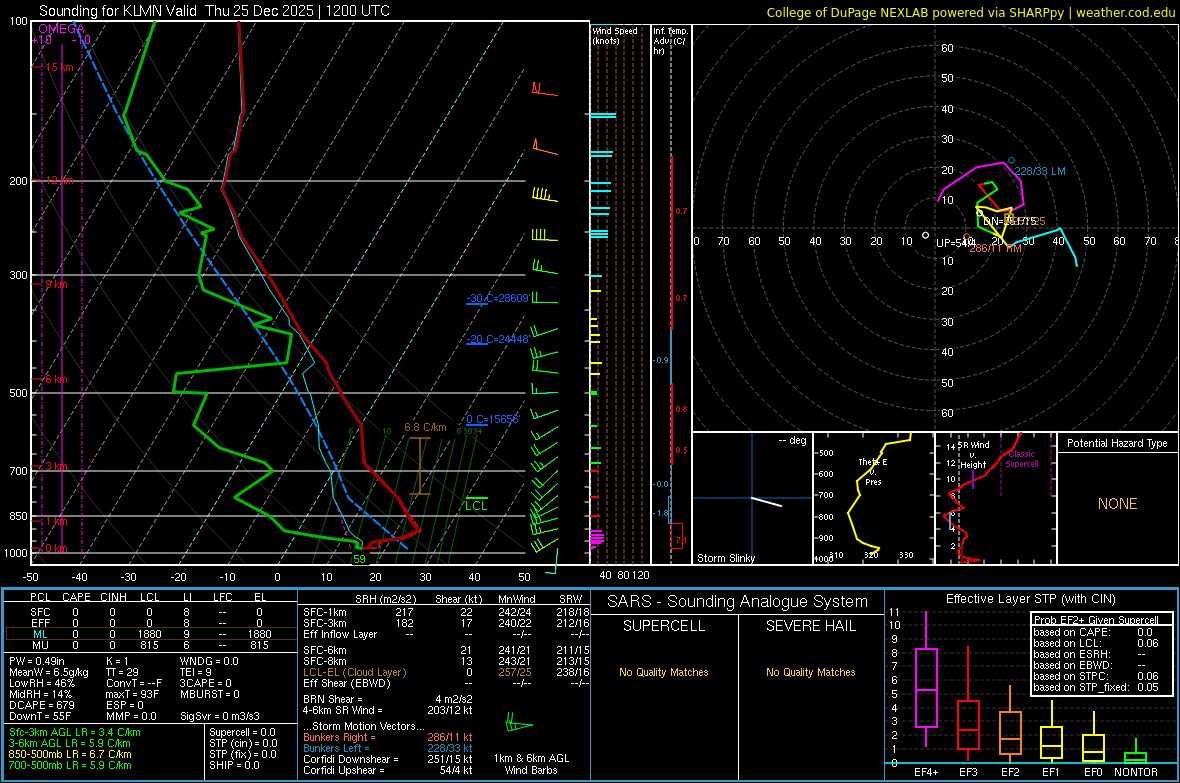Click the maxT = 93F value
This screenshot has height=783, width=1180.
click(132, 694)
